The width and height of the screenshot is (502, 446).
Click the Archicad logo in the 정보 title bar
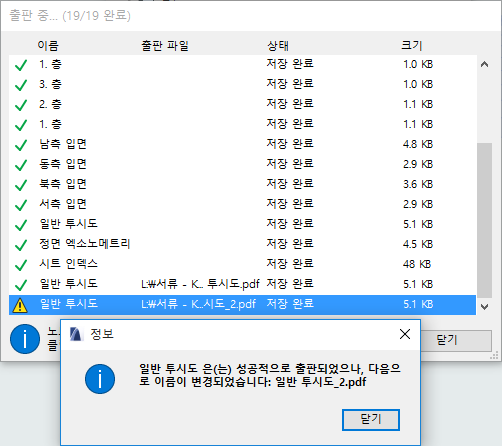pyautogui.click(x=76, y=334)
